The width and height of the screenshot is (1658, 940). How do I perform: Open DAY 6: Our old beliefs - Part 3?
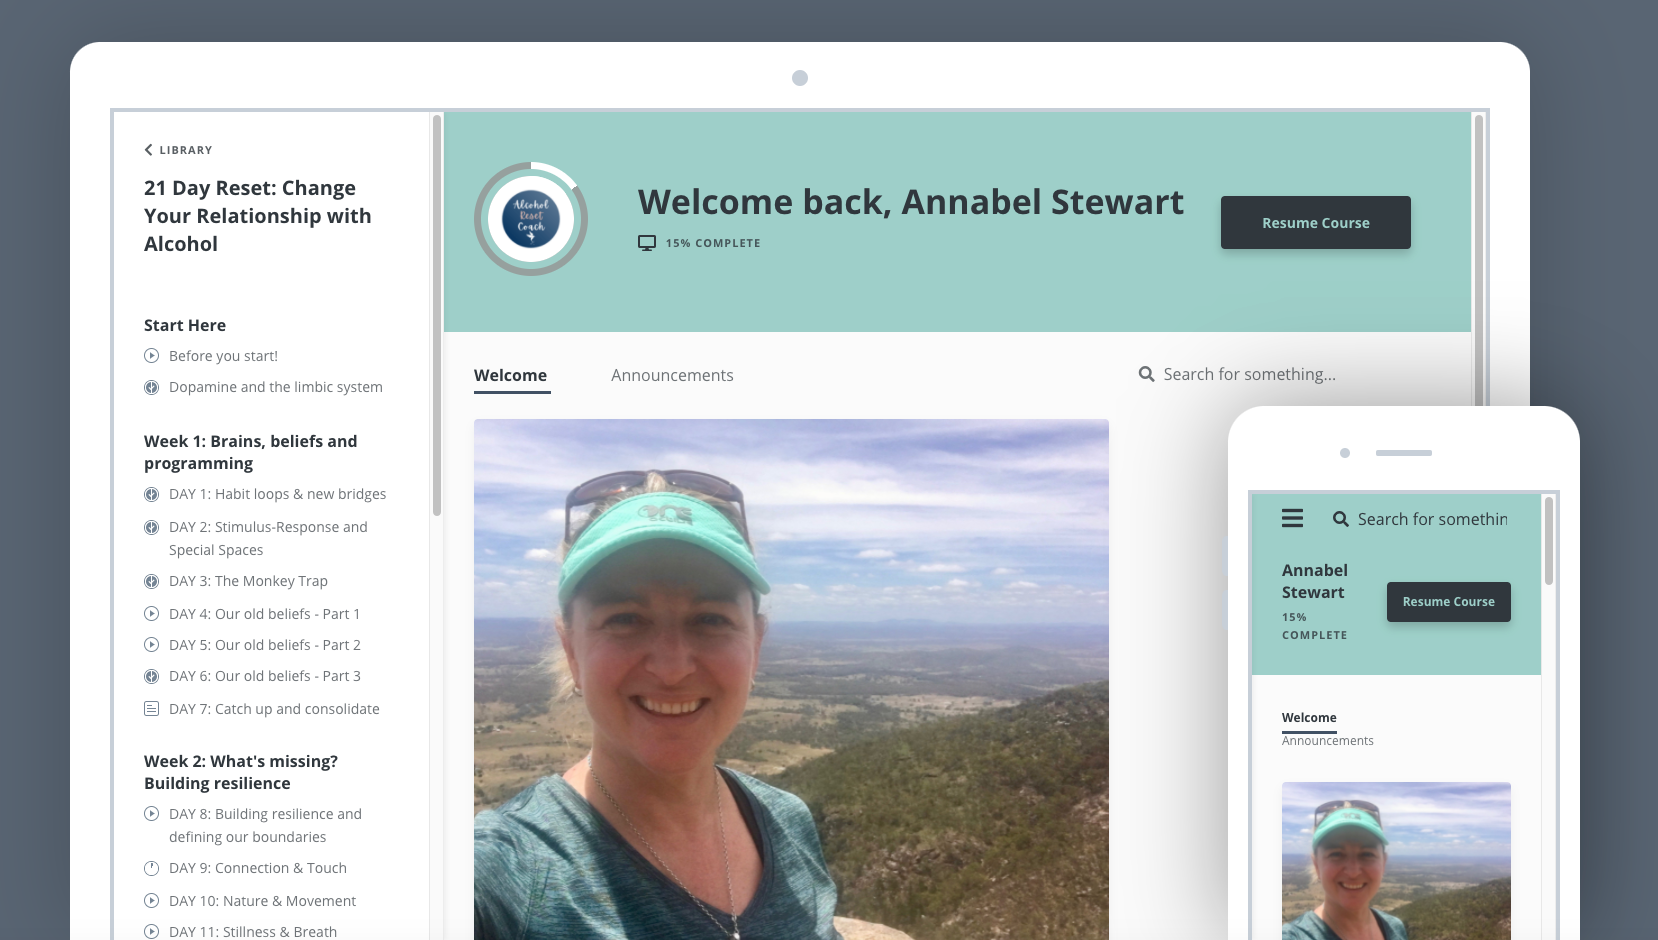click(x=265, y=676)
